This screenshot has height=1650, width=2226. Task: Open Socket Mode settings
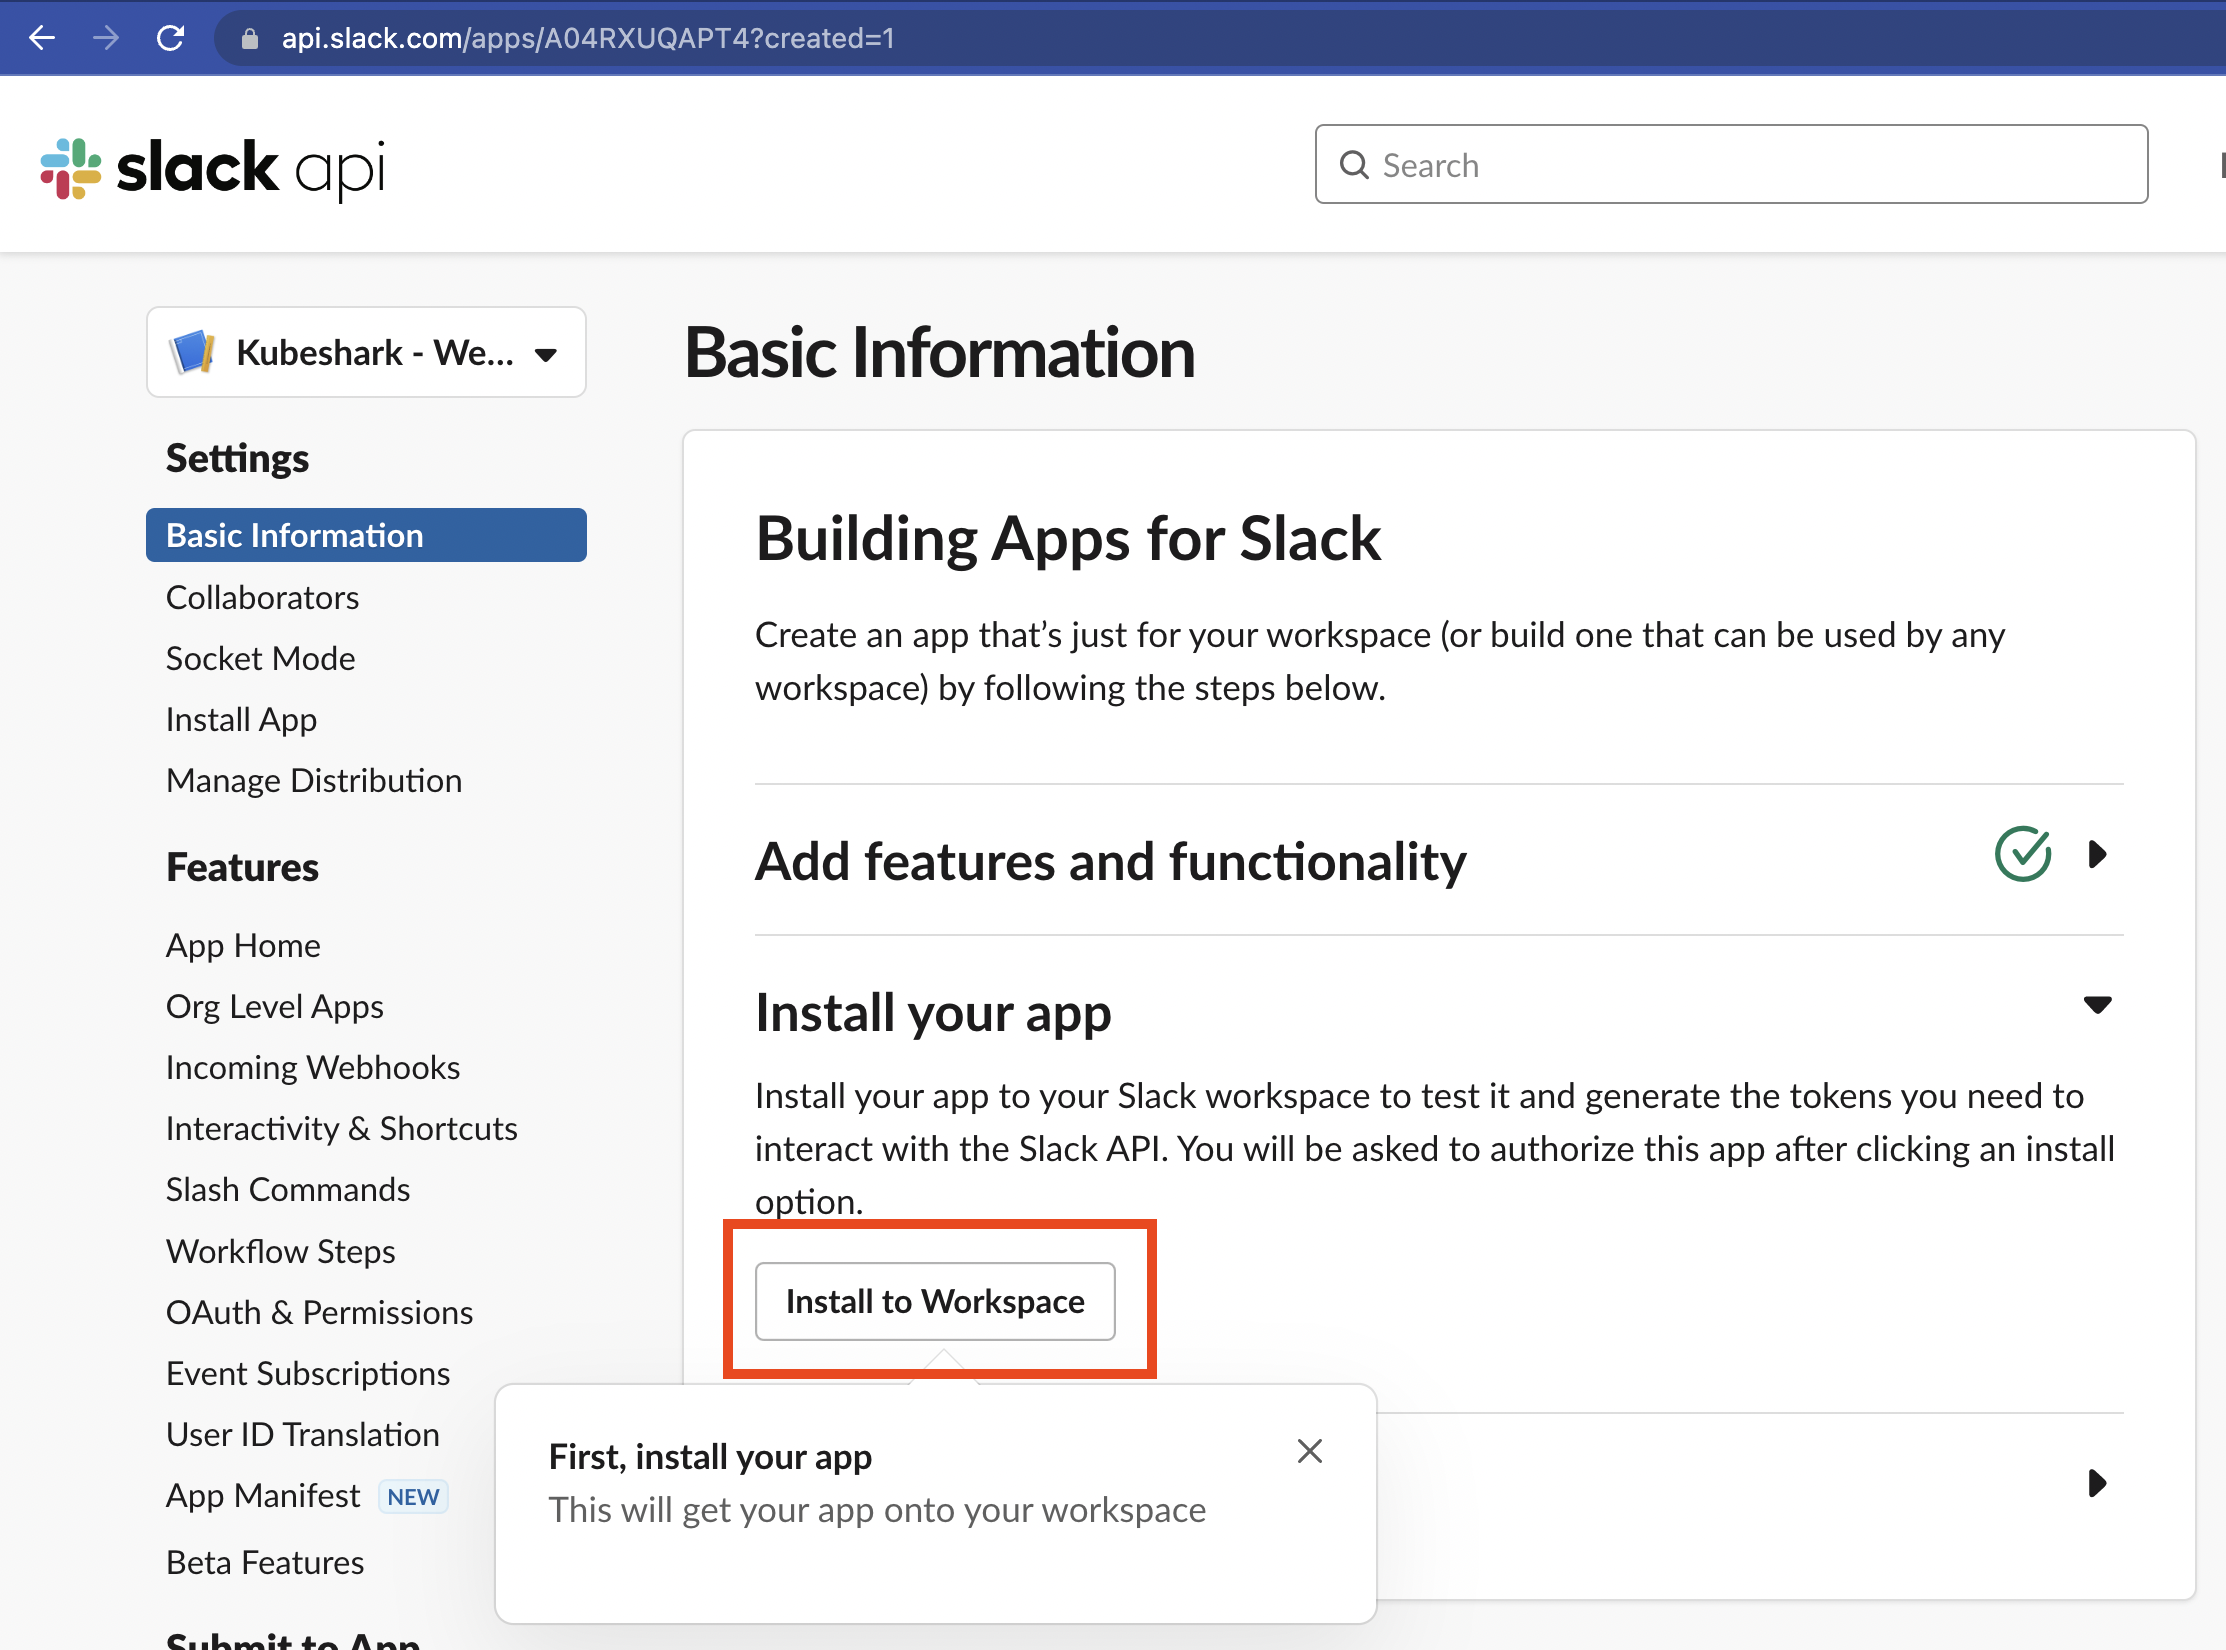point(260,658)
